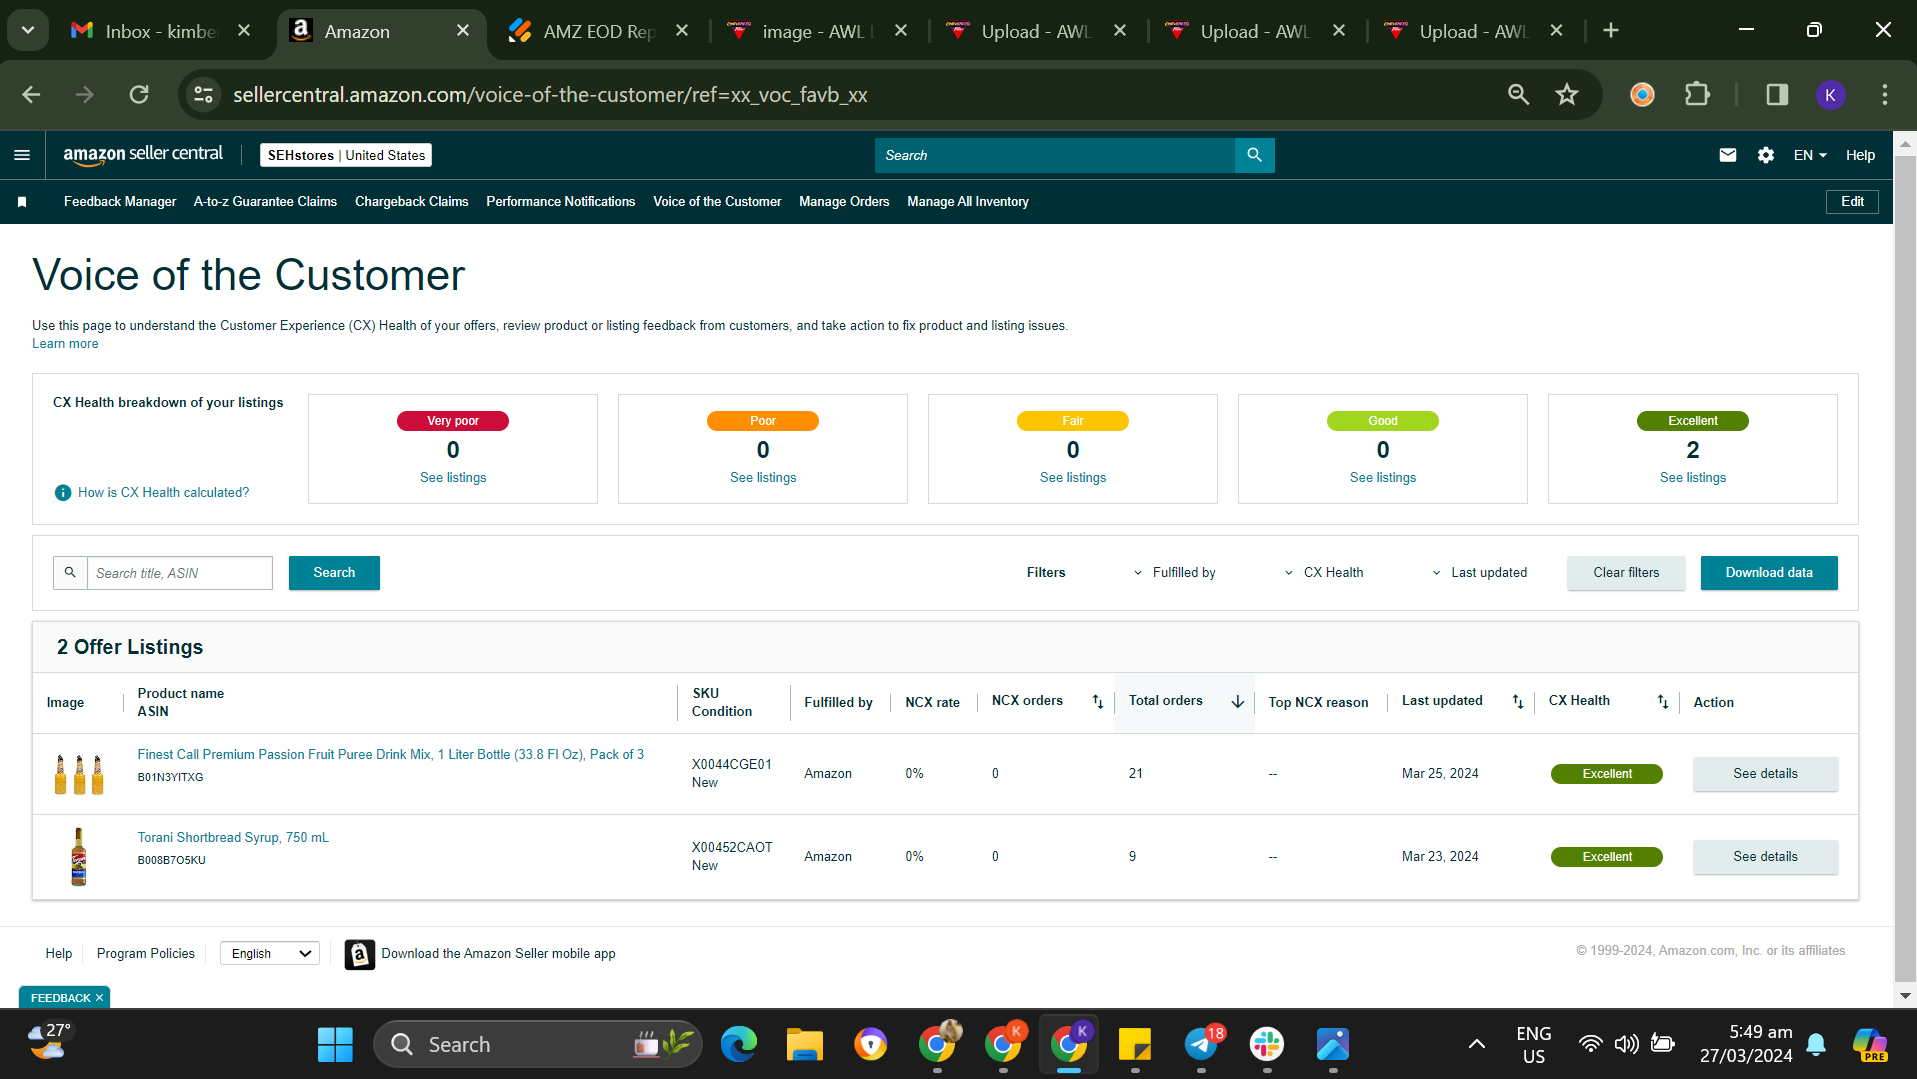Expand the Last updated filter dropdown
Viewport: 1917px width, 1079px height.
click(x=1479, y=573)
